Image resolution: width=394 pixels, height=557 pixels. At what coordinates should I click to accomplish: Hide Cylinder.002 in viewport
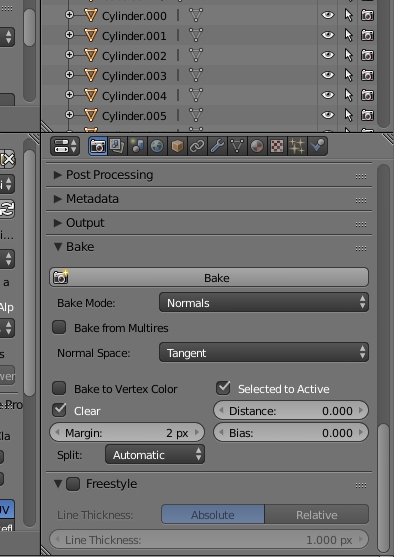pyautogui.click(x=328, y=55)
